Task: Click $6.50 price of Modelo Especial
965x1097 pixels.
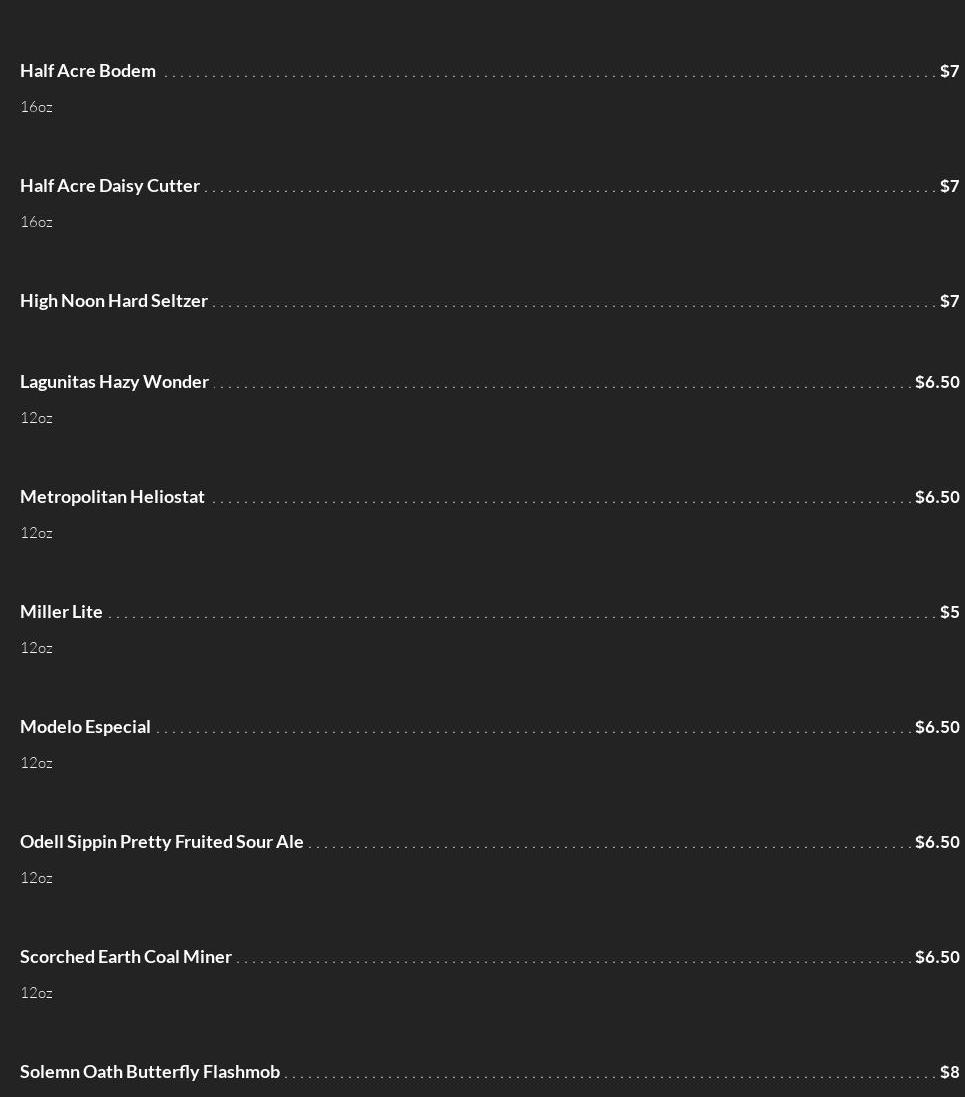Action: tap(937, 727)
